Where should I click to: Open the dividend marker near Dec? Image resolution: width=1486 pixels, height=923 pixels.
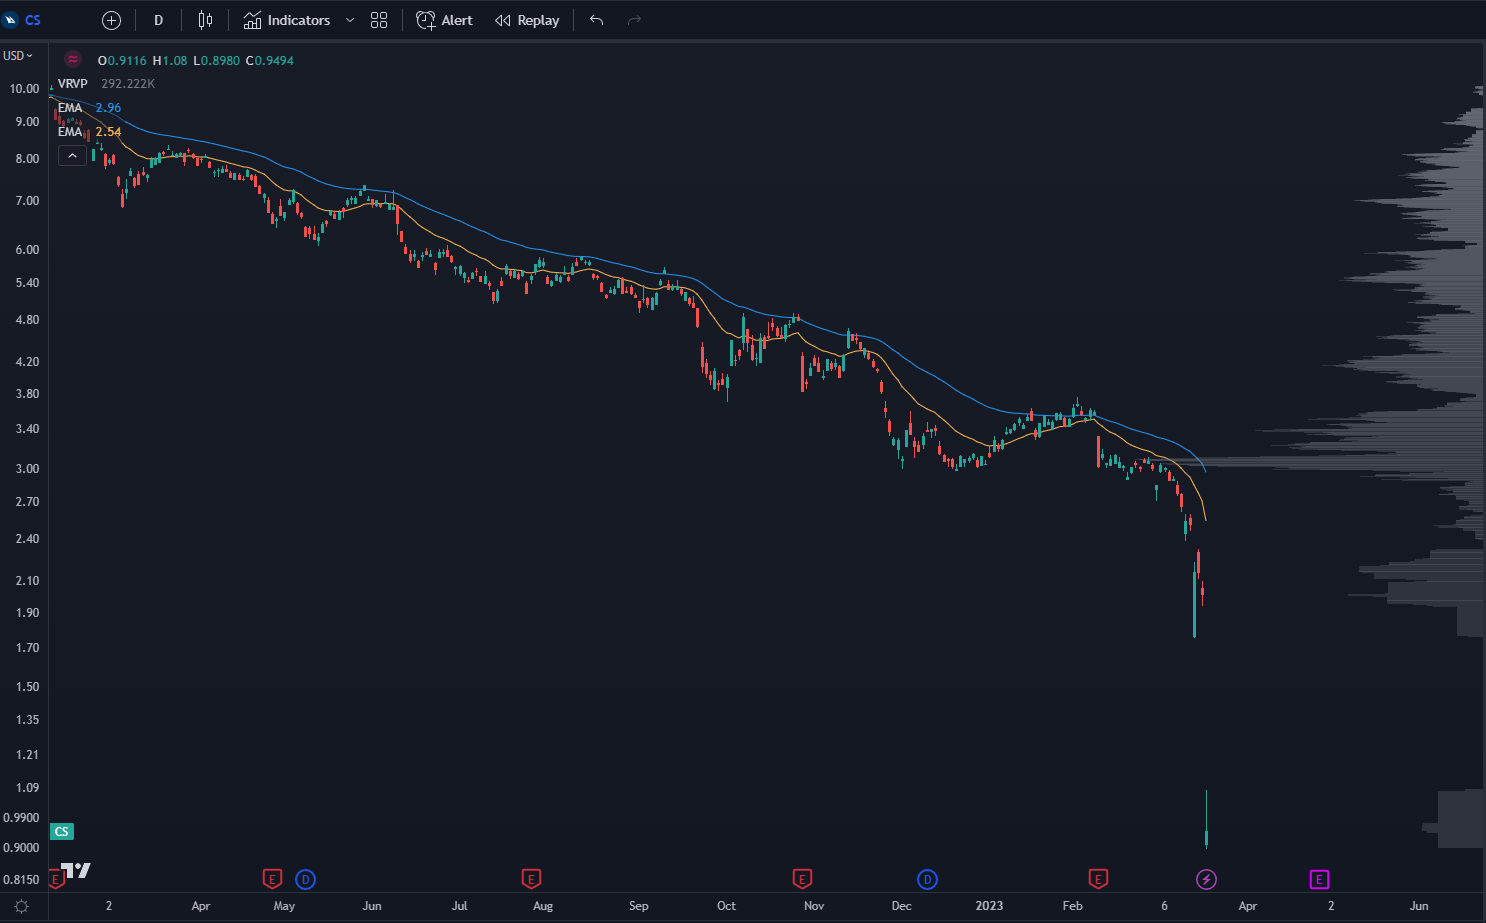tap(927, 879)
